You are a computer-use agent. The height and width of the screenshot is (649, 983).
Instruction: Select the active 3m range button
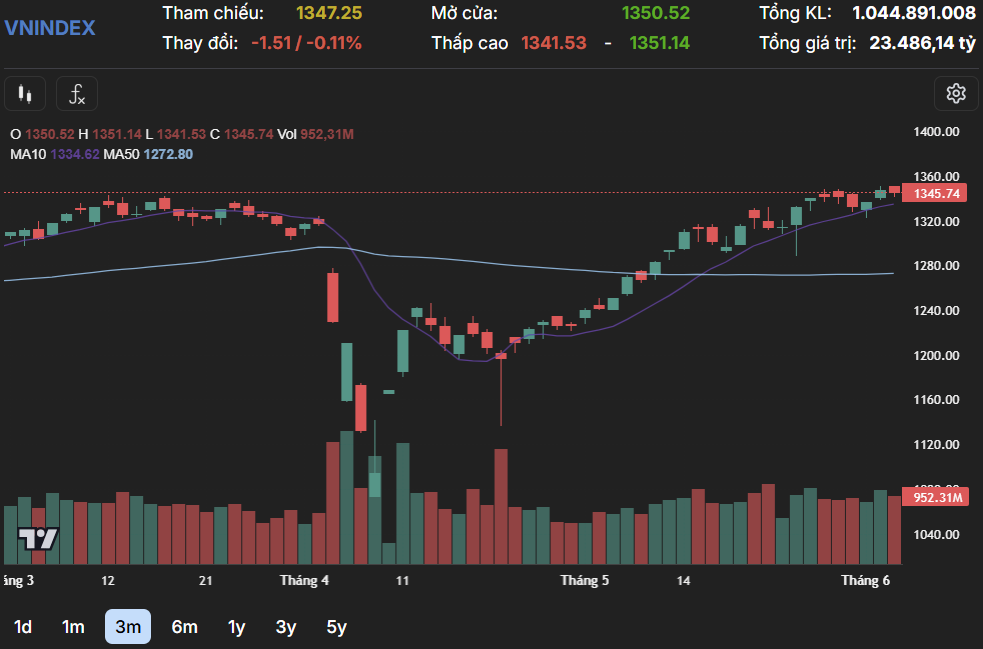(128, 627)
